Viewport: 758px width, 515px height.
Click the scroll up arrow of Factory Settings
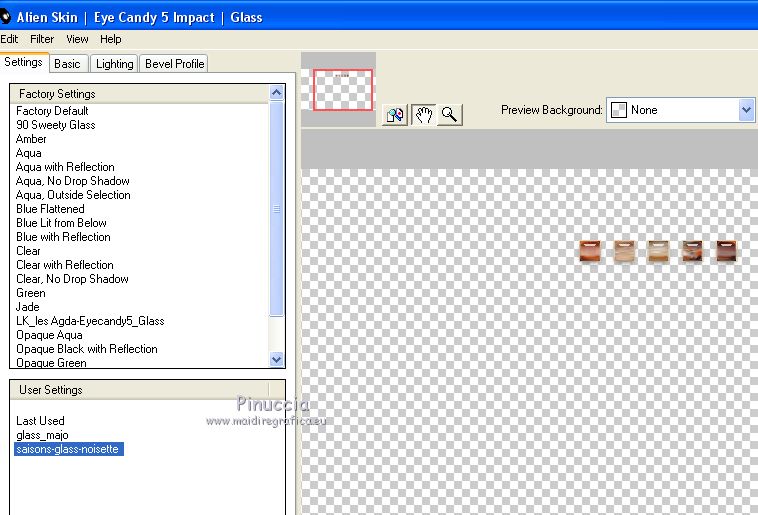click(277, 92)
